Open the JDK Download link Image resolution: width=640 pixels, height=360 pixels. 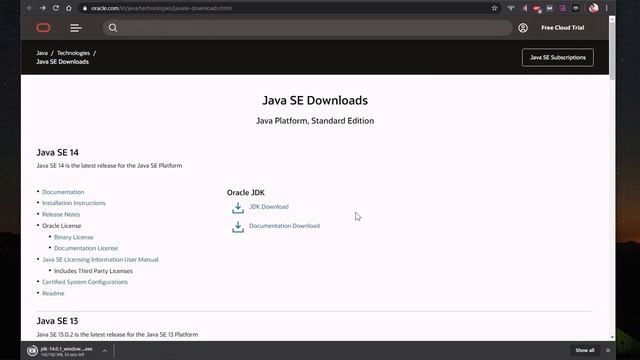pyautogui.click(x=269, y=207)
